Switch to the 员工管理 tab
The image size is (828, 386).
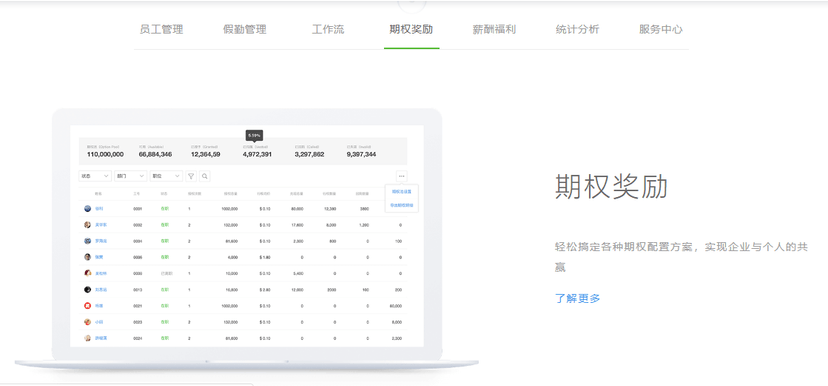161,30
